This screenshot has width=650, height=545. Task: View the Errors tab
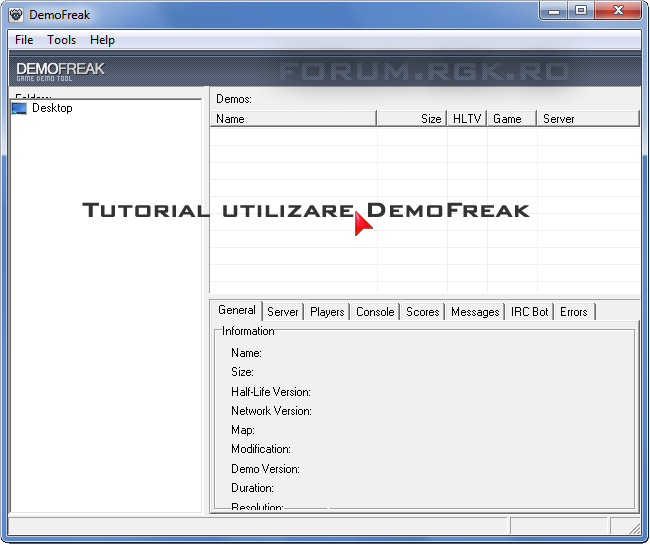point(574,312)
